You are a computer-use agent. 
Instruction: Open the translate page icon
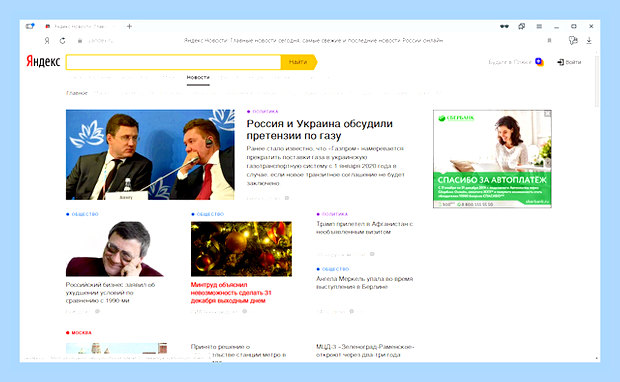click(x=573, y=40)
